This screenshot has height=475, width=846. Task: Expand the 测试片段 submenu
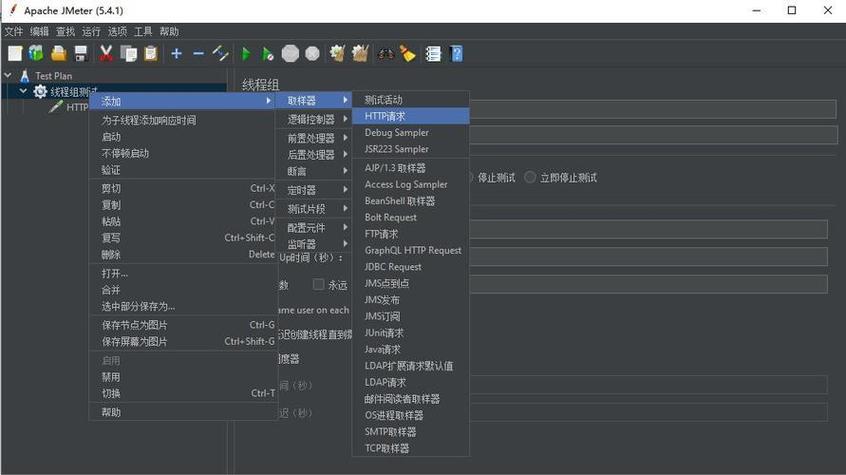313,209
